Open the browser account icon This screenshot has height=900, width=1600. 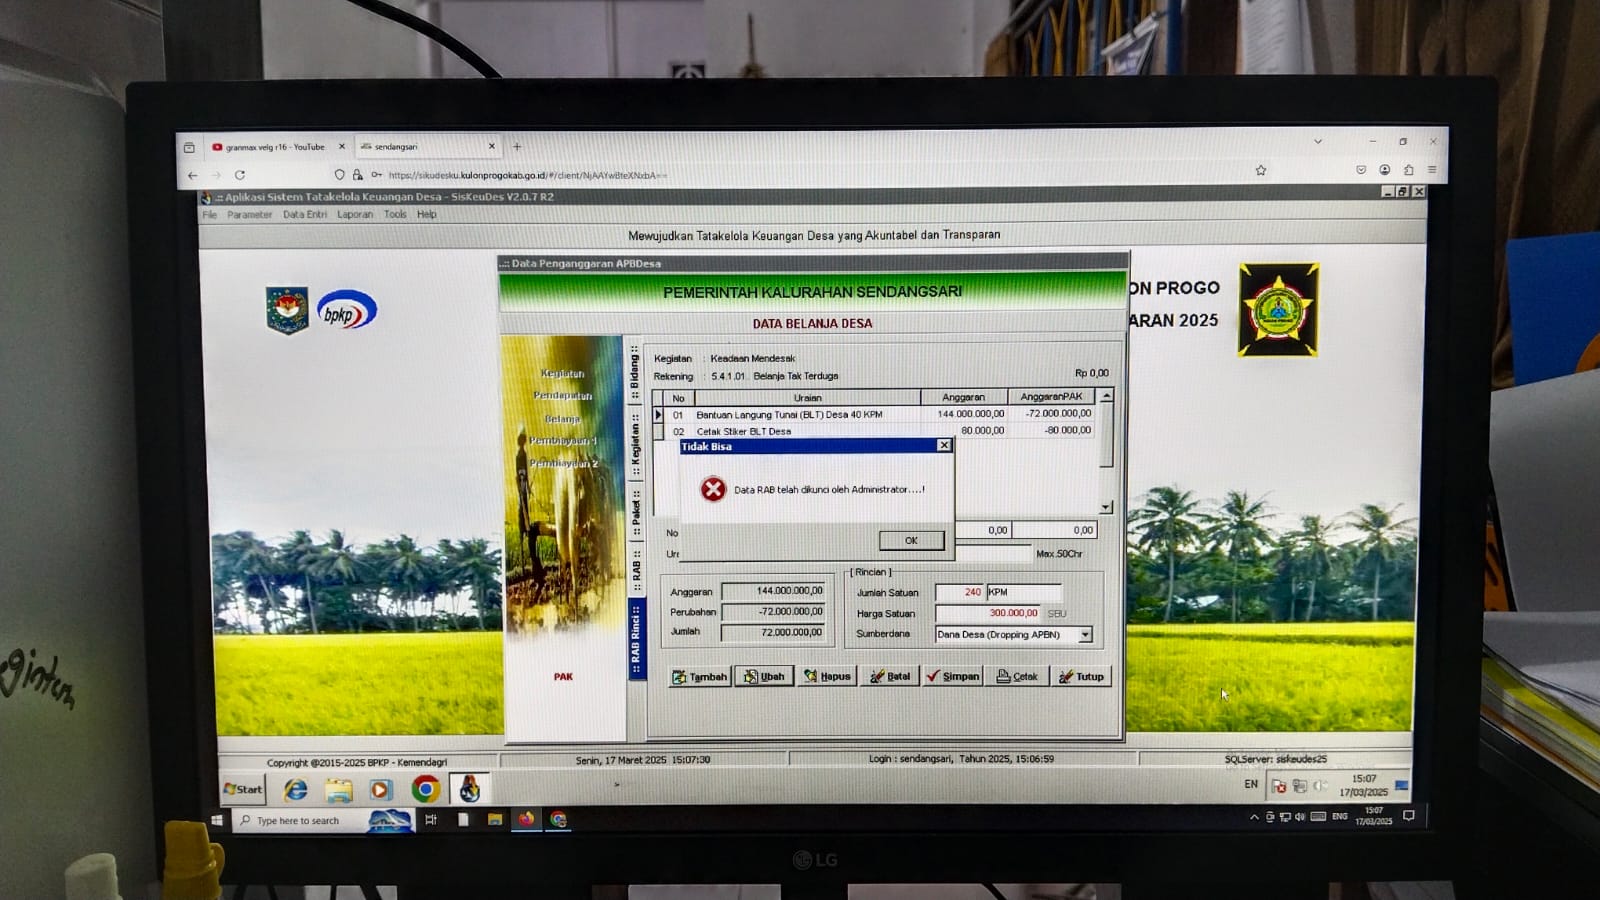(1384, 170)
